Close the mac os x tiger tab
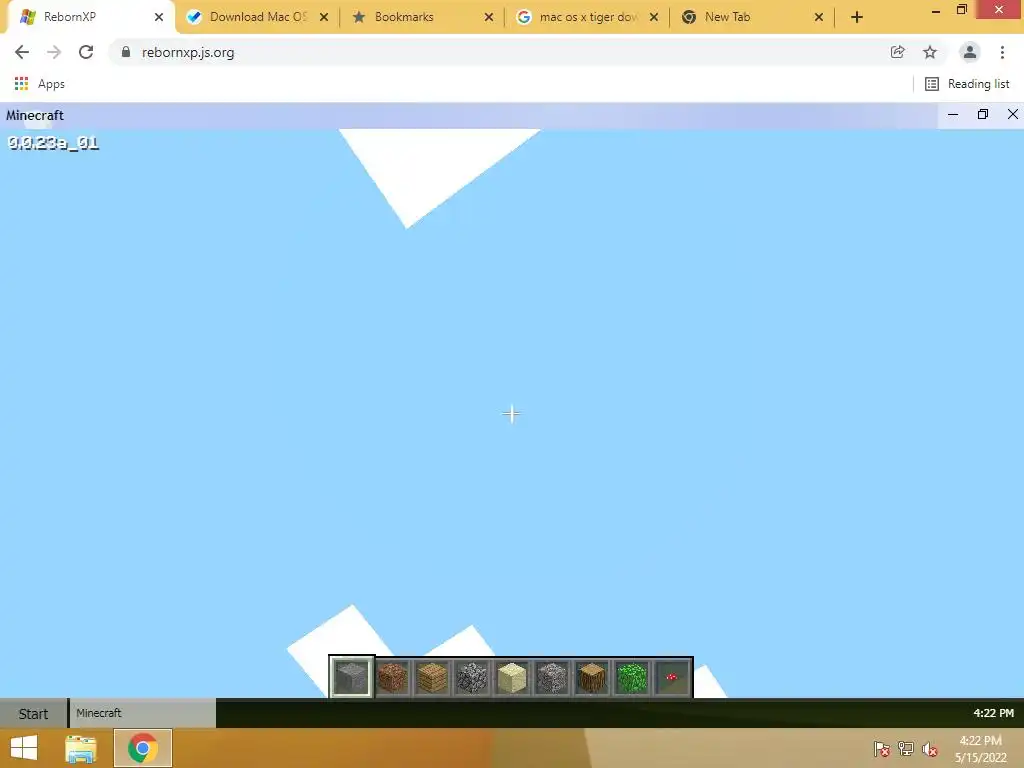Viewport: 1024px width, 768px height. [654, 18]
